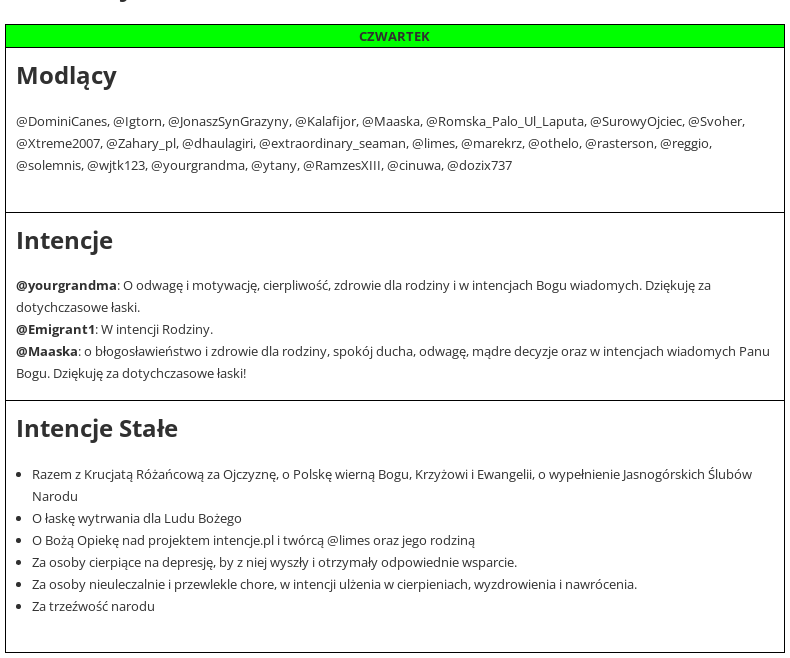Open the @JonaszSynGrazyny profile mention
This screenshot has height=658, width=790.
tap(228, 121)
